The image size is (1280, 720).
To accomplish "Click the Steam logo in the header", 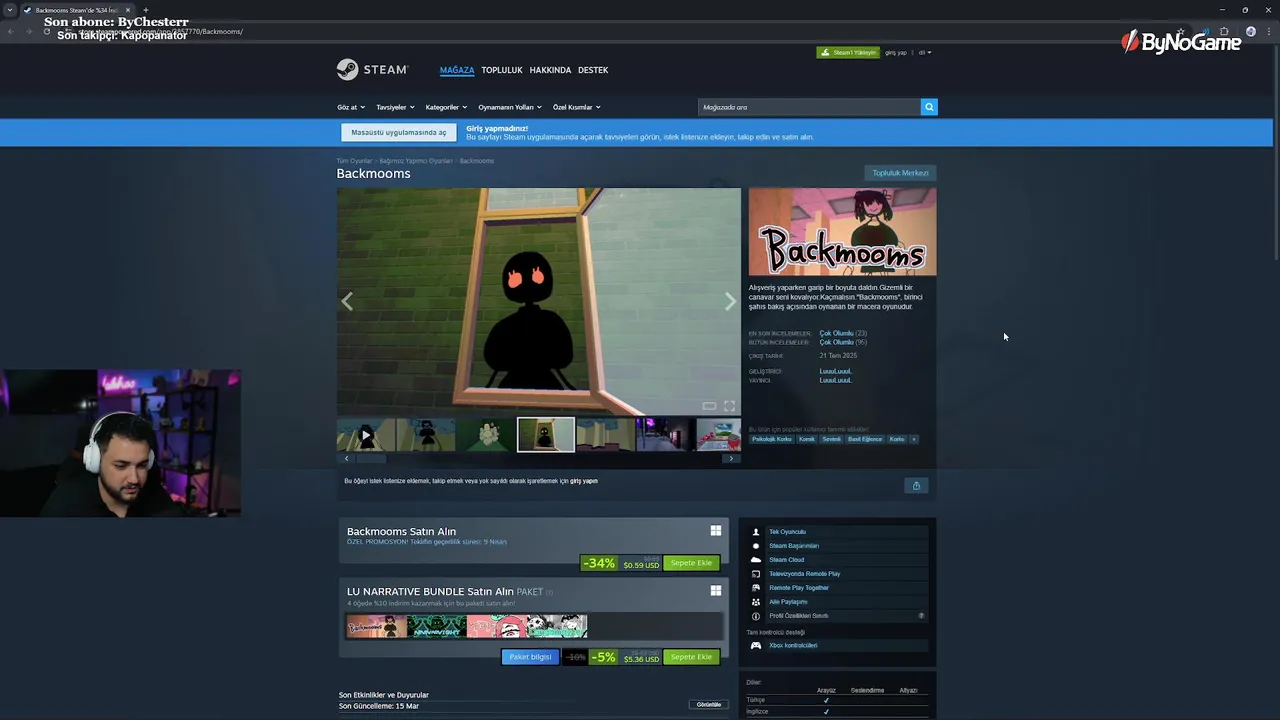I will tap(372, 70).
